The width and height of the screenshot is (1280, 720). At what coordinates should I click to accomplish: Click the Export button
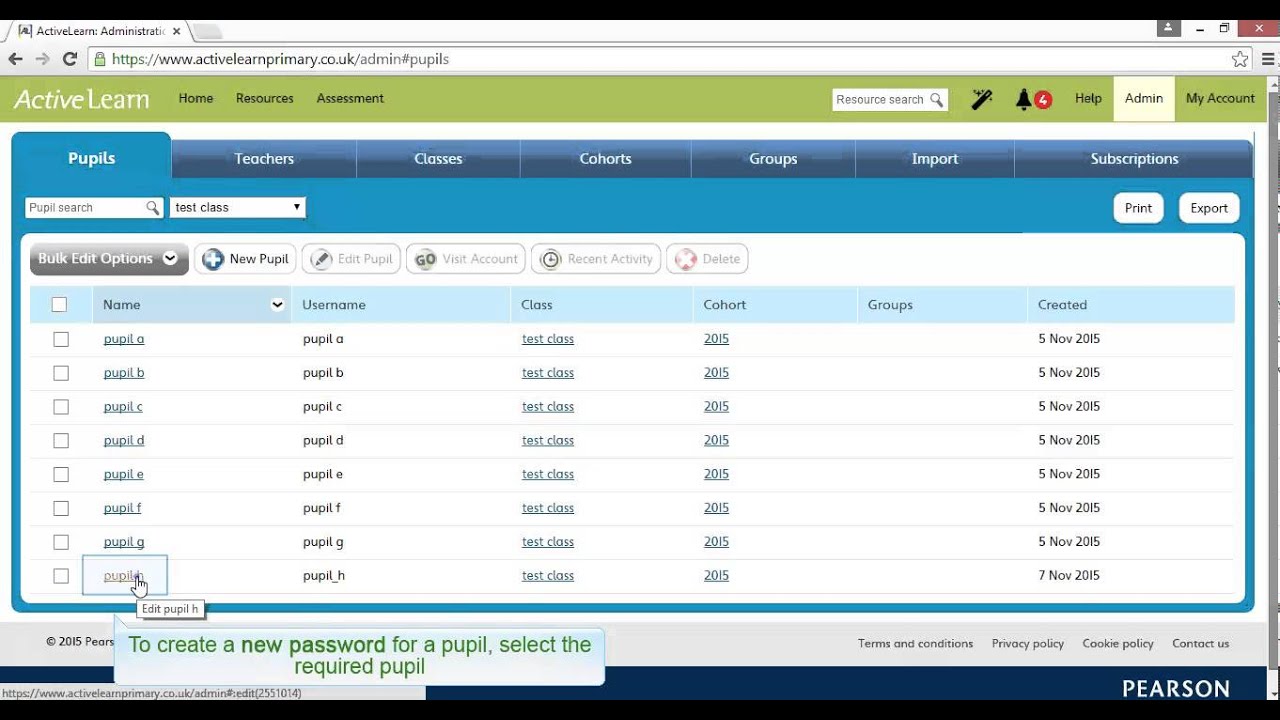[1209, 208]
